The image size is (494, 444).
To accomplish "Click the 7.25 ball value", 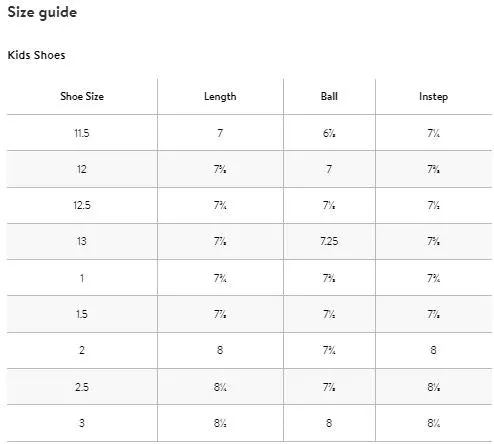I will [x=329, y=241].
